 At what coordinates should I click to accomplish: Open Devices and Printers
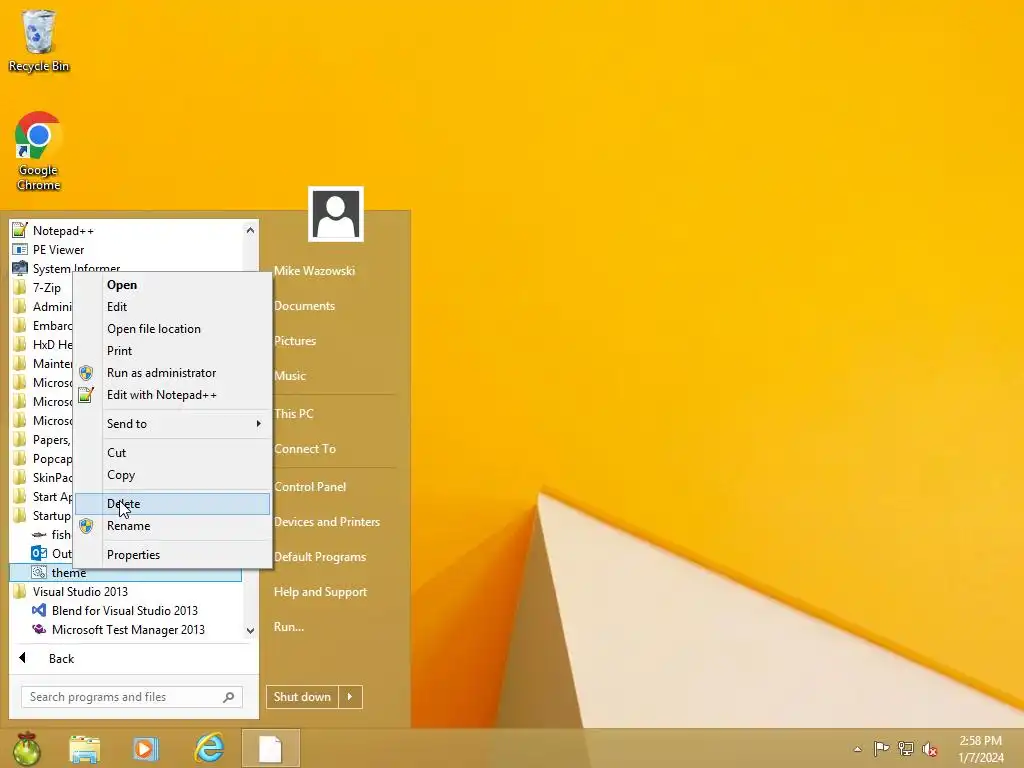tap(327, 522)
